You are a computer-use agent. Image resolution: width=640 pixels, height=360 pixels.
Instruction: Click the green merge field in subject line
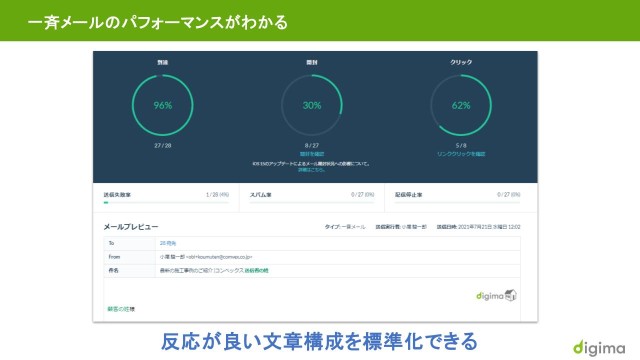[x=256, y=271]
